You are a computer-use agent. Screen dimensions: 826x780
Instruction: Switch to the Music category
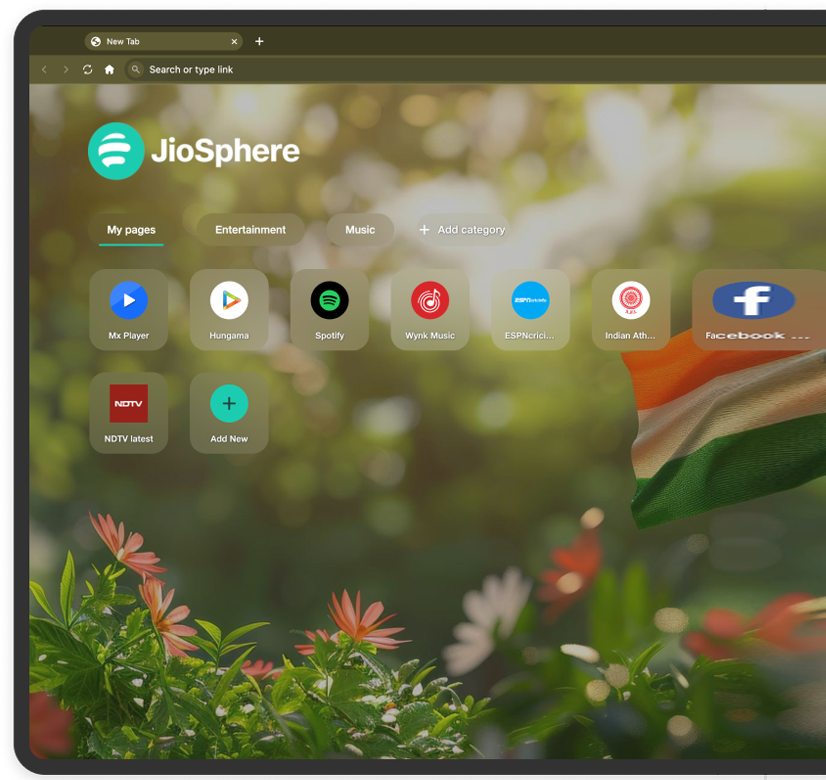(360, 230)
